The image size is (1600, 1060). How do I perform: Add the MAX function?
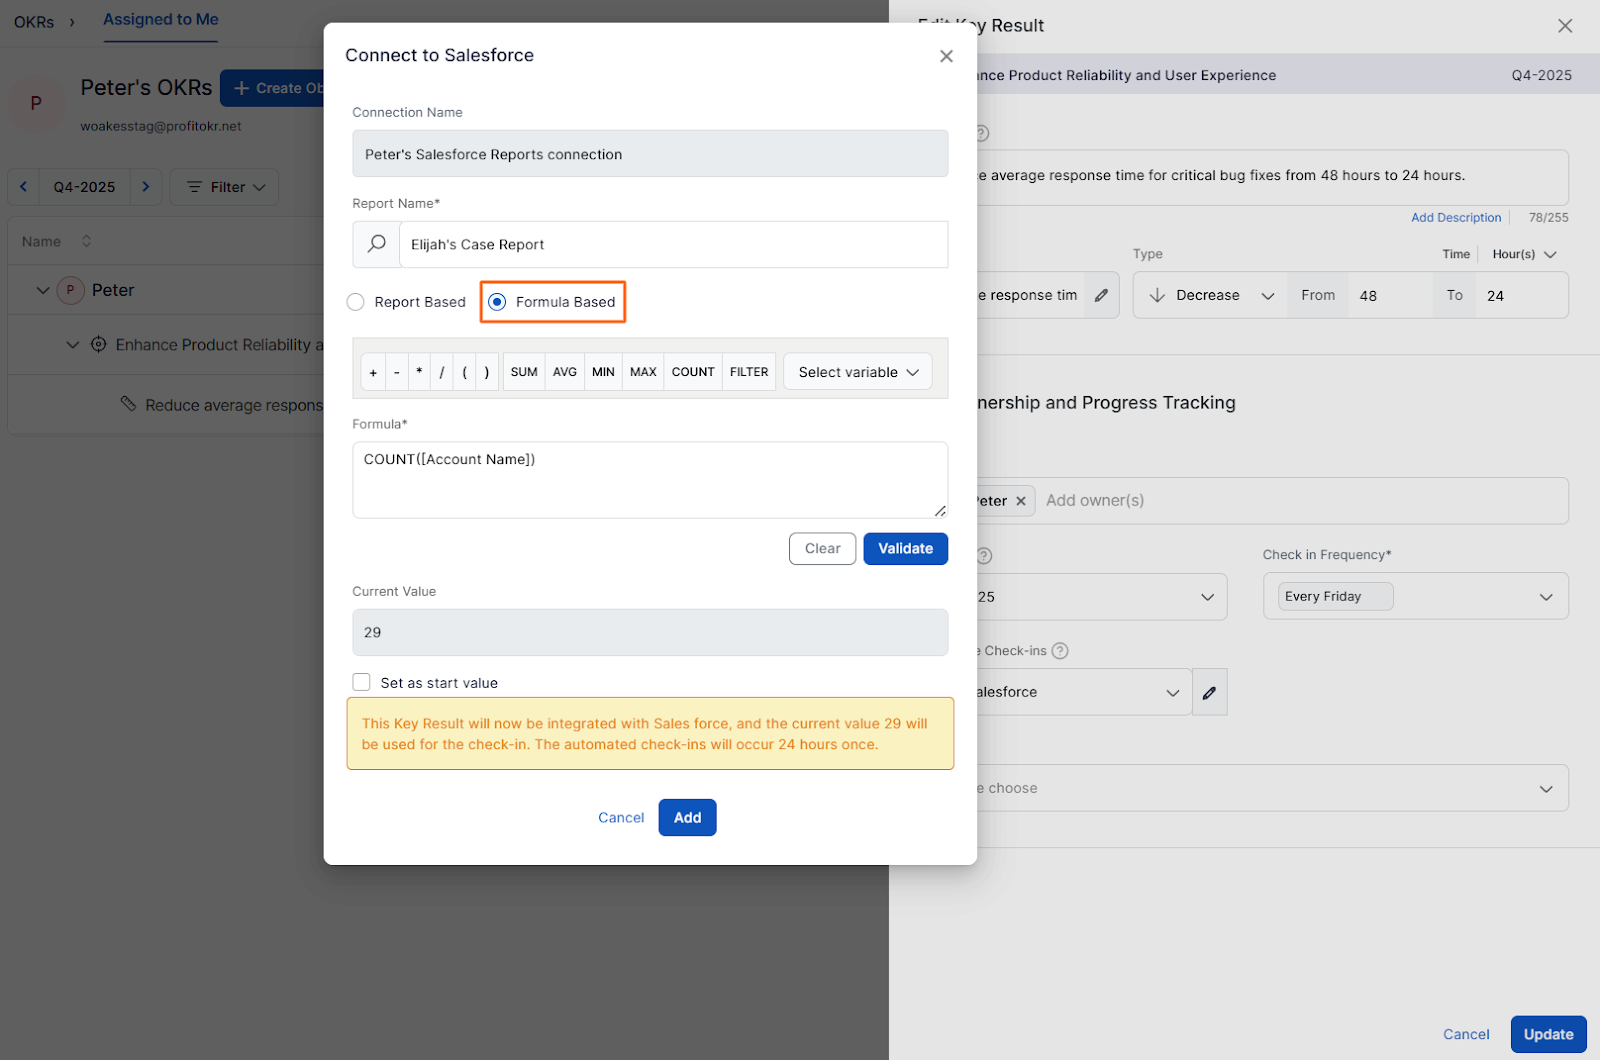click(643, 372)
